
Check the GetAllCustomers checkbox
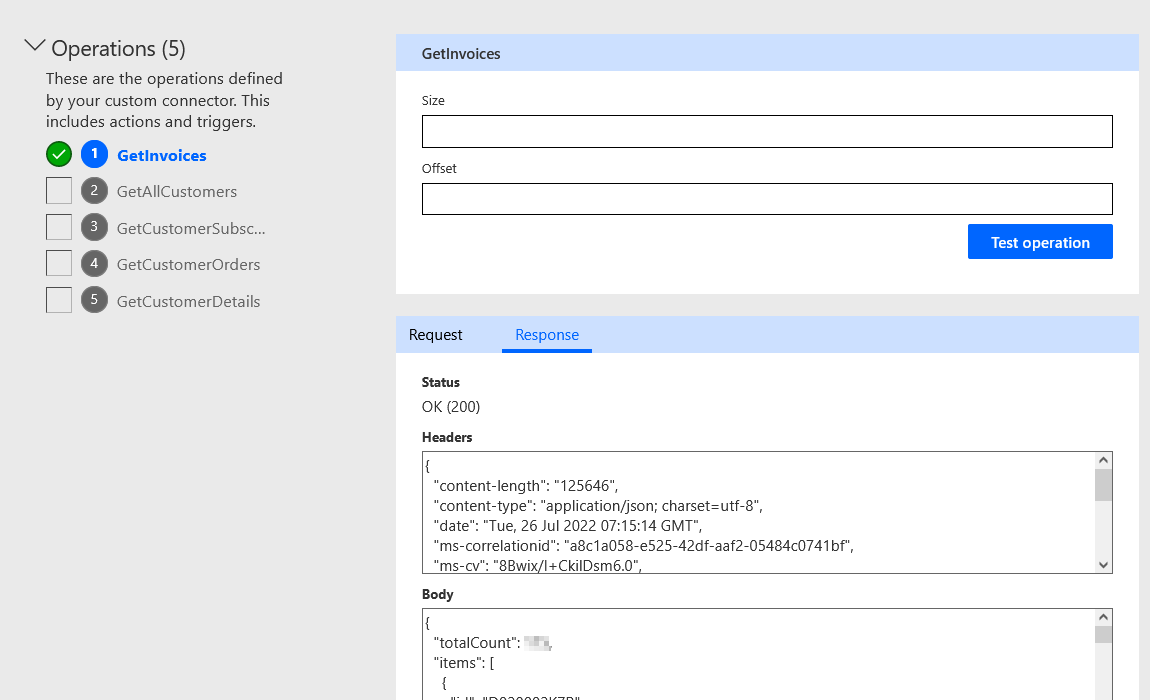(58, 190)
